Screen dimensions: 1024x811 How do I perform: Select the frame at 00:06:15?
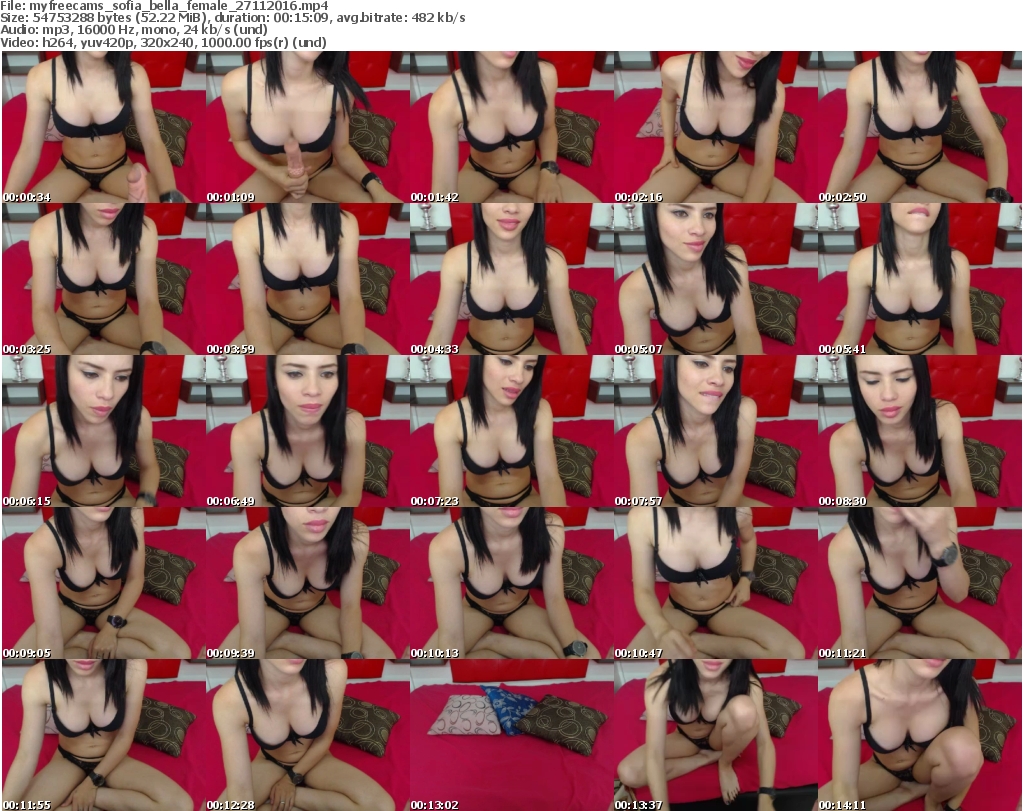point(103,431)
